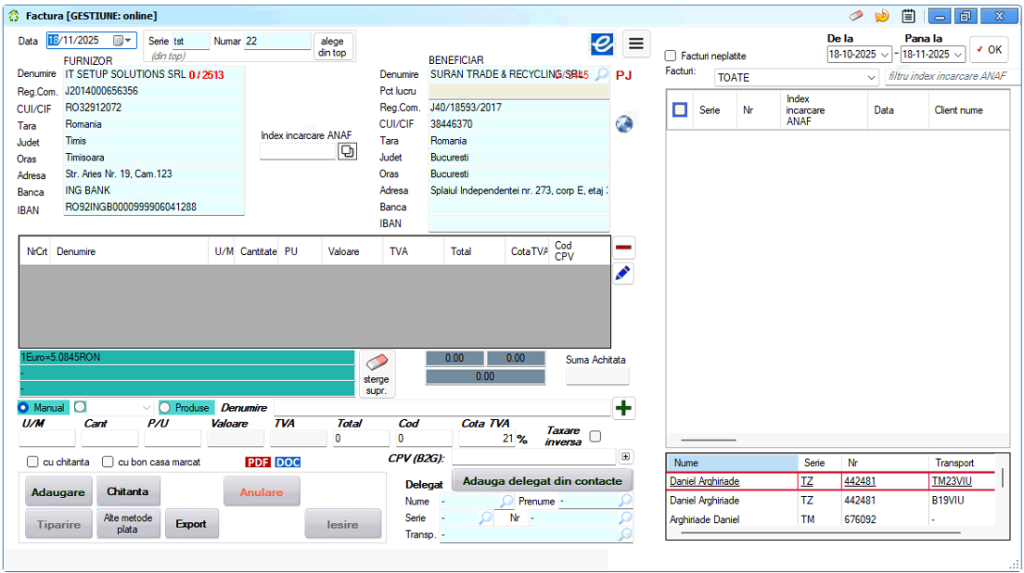
Task: Click the Tiparire button
Action: tap(59, 524)
